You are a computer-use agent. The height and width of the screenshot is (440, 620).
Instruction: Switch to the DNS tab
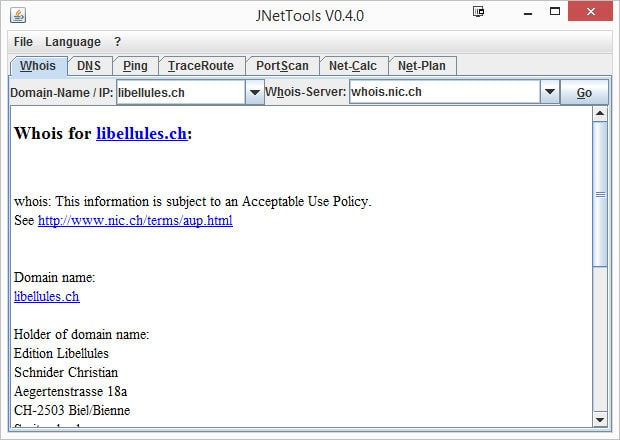pos(89,66)
